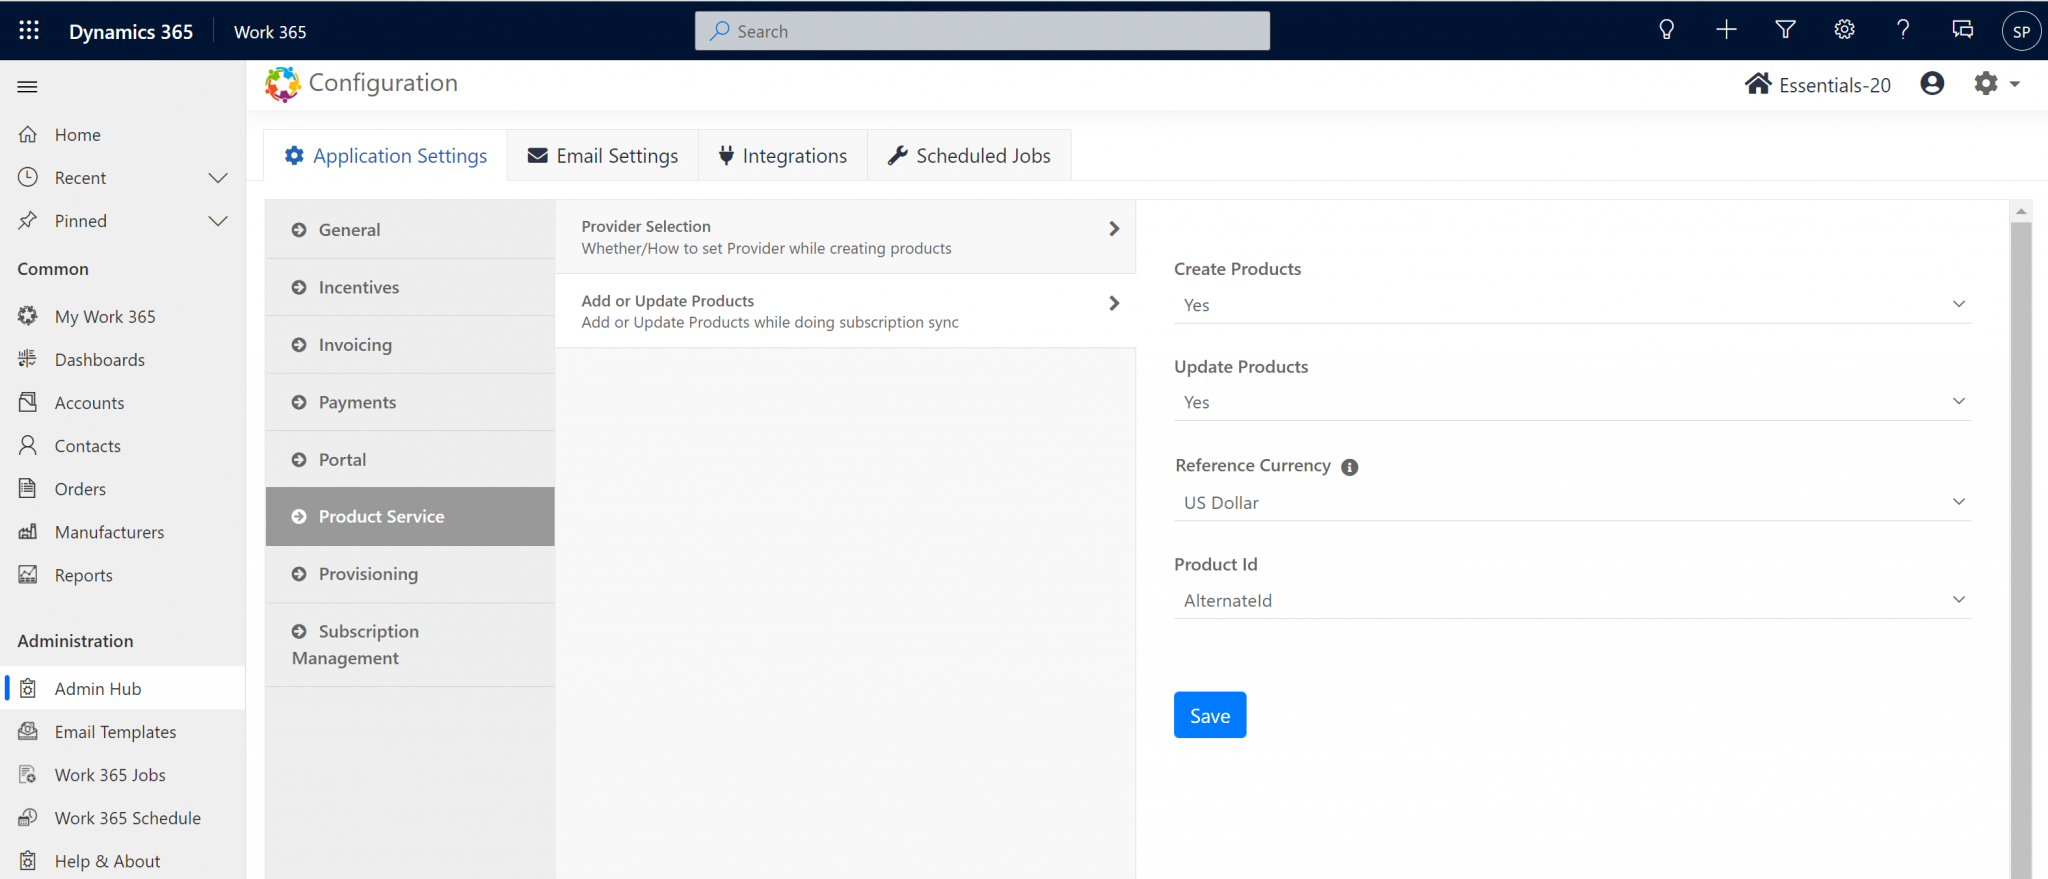Screen dimensions: 2048x879
Task: Click the plus quick-create icon
Action: (x=1726, y=30)
